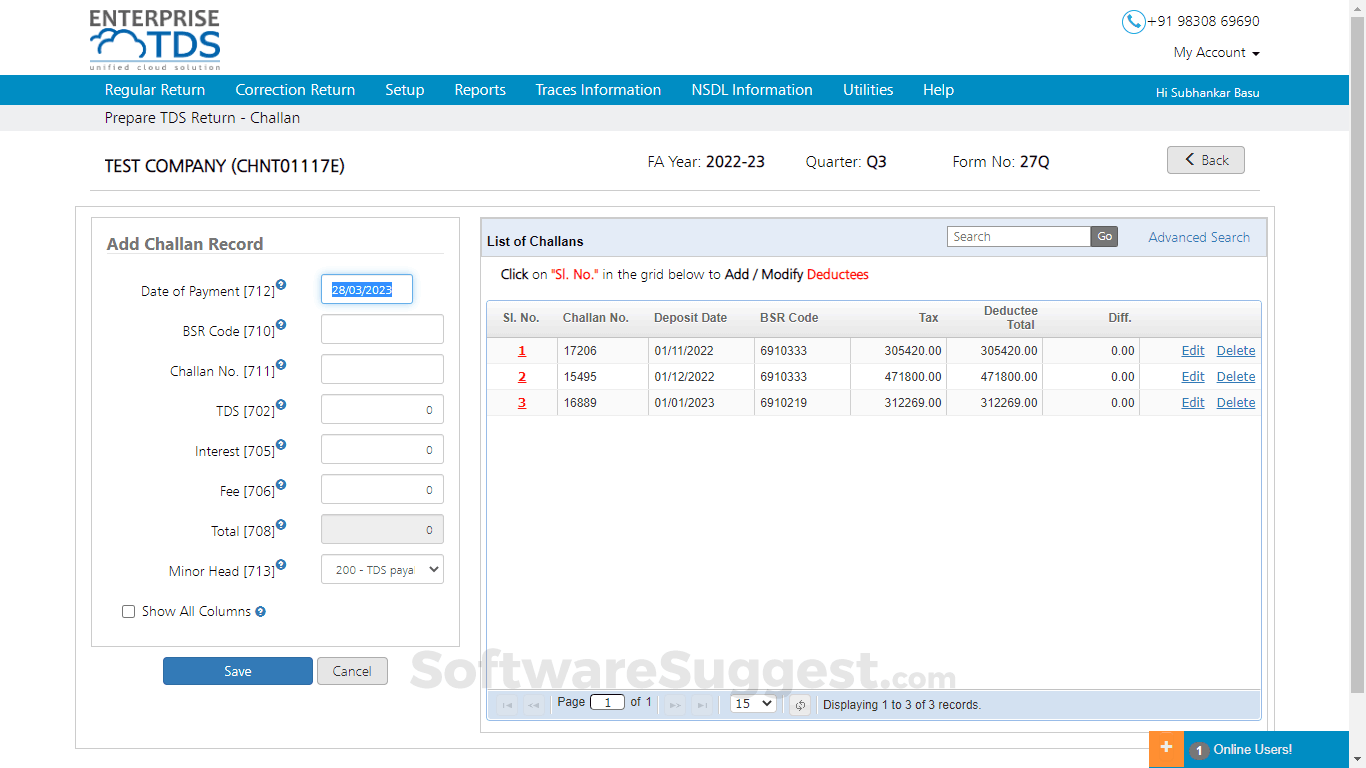Enable the Show All Columns checkbox

128,611
